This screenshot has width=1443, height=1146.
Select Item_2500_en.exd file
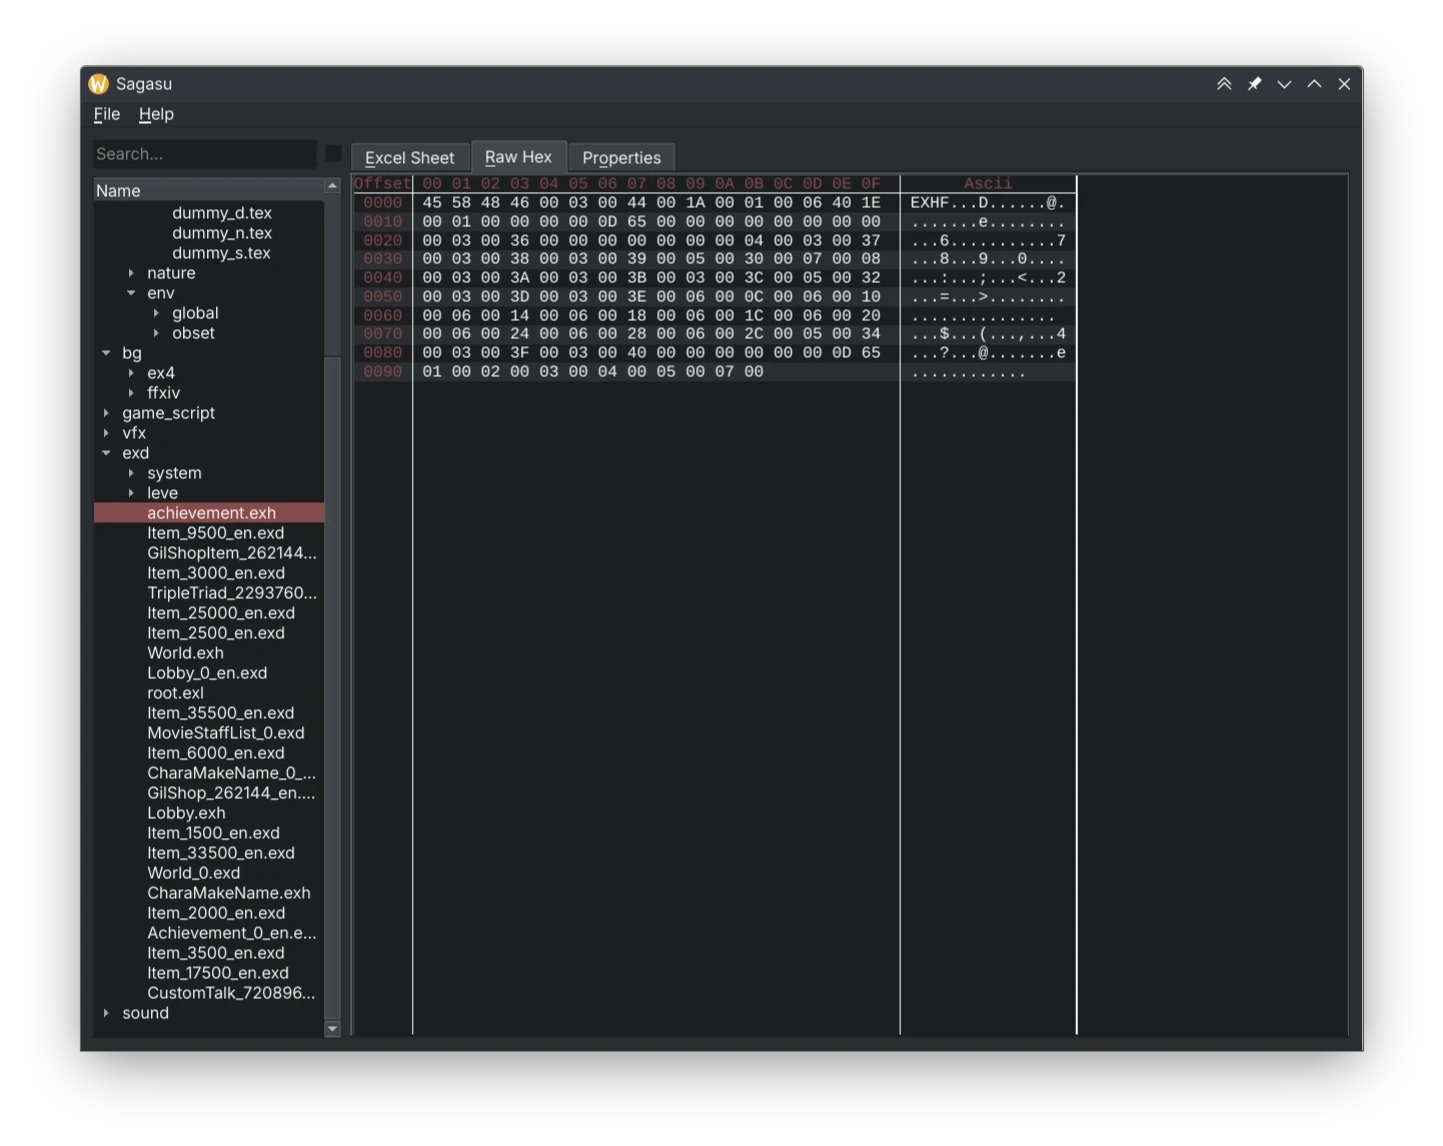215,633
